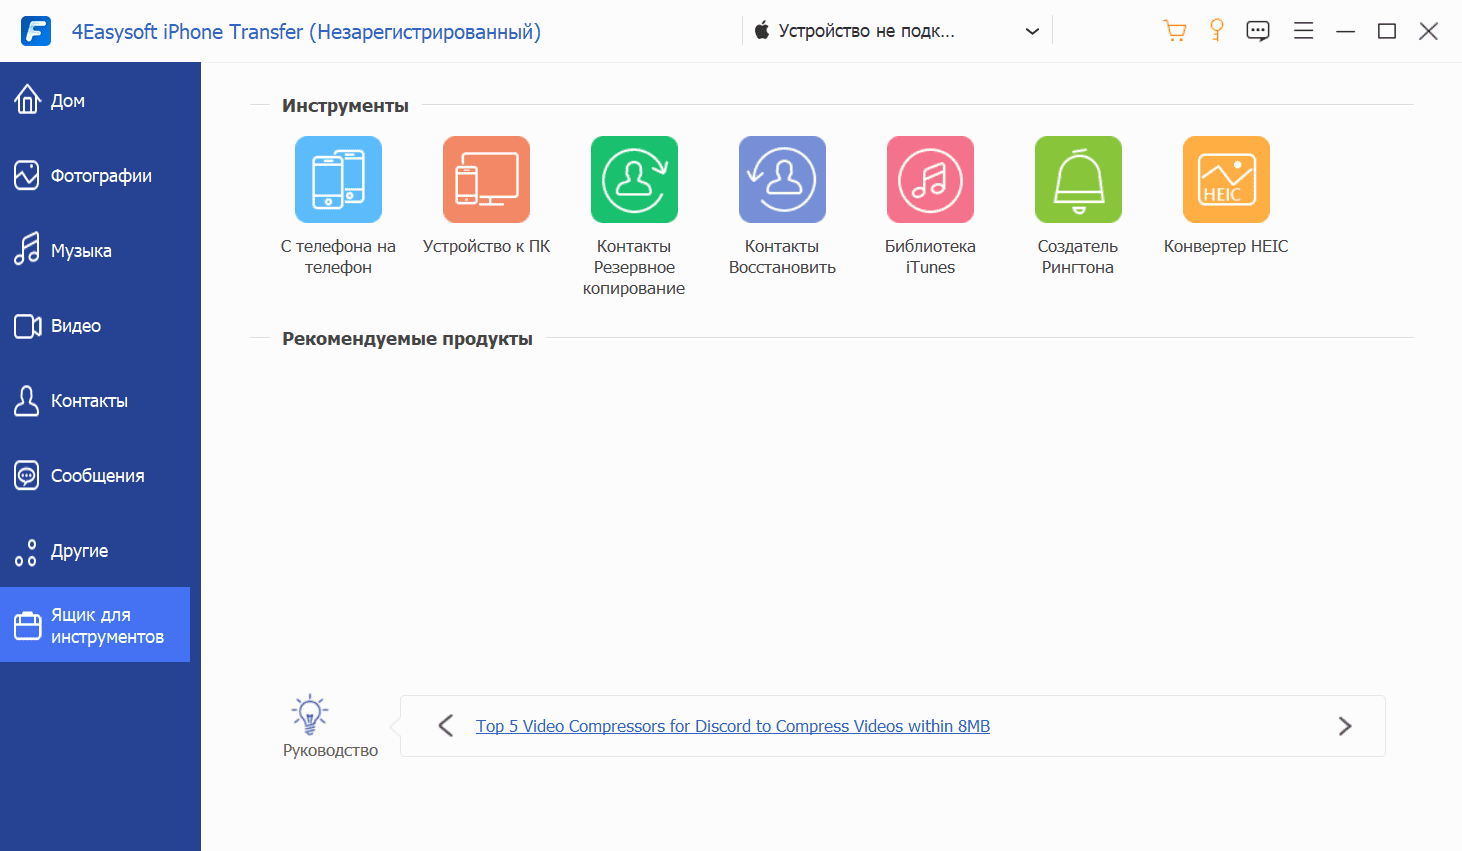Maximize the iPhone Transfer window
This screenshot has width=1462, height=851.
(1387, 31)
